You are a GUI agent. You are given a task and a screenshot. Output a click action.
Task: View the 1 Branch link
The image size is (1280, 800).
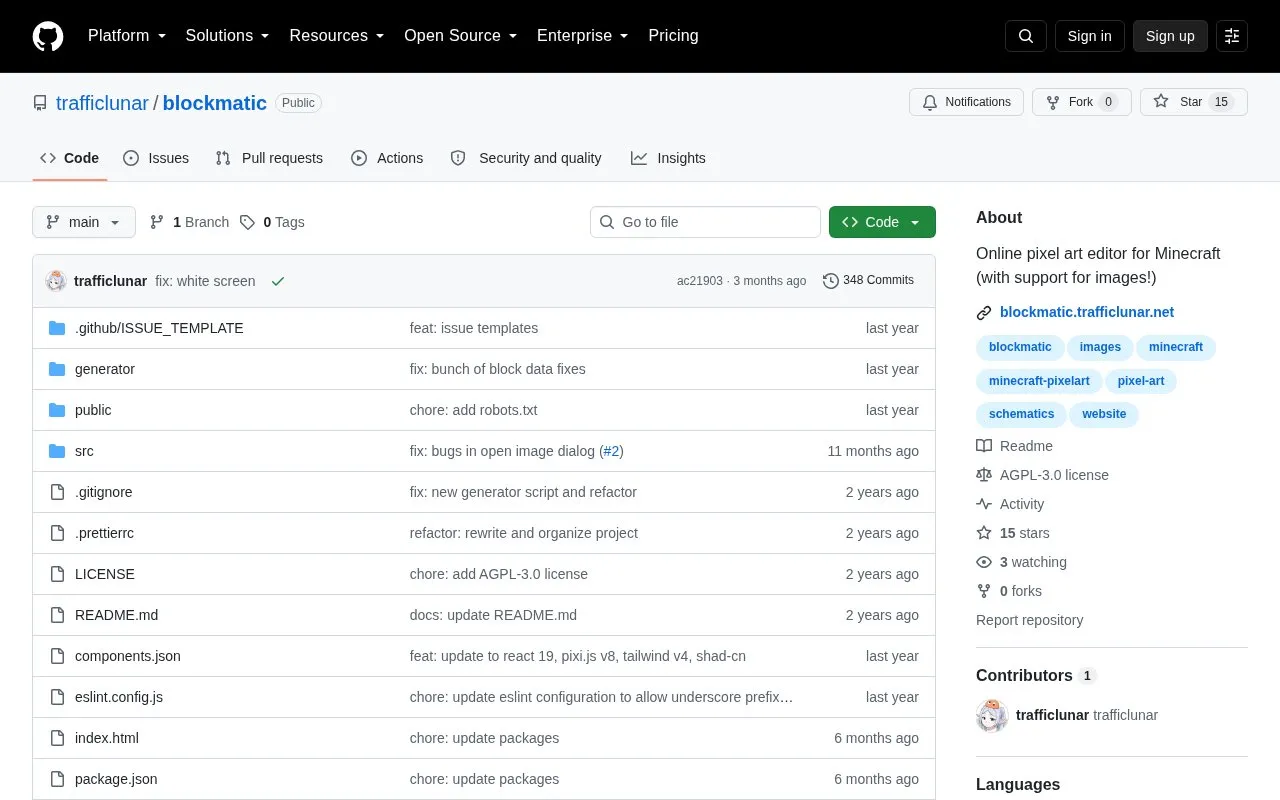pyautogui.click(x=189, y=222)
